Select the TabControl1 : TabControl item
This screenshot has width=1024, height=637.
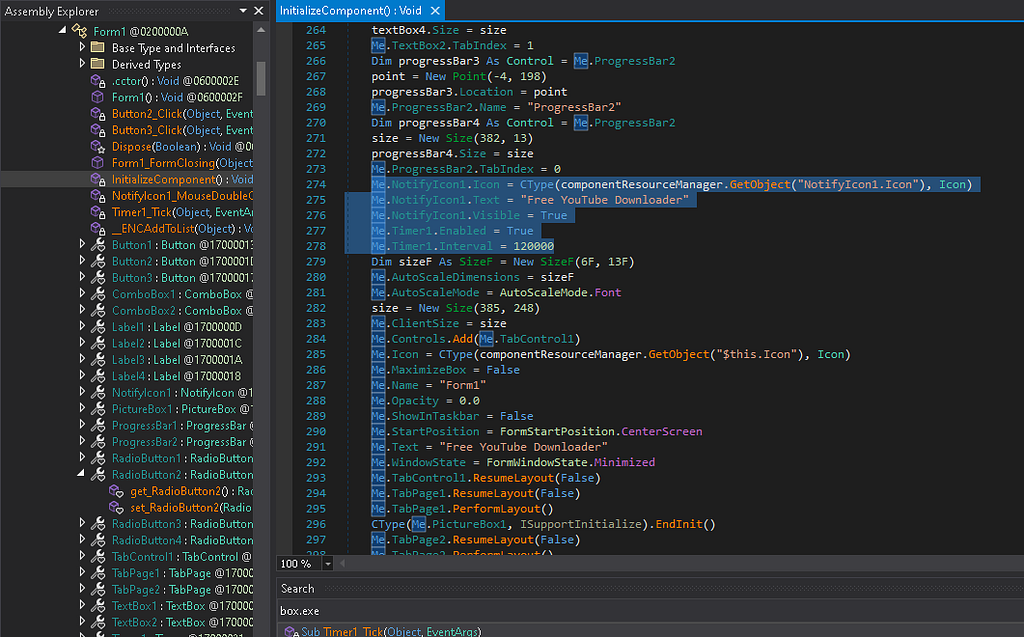(x=182, y=557)
